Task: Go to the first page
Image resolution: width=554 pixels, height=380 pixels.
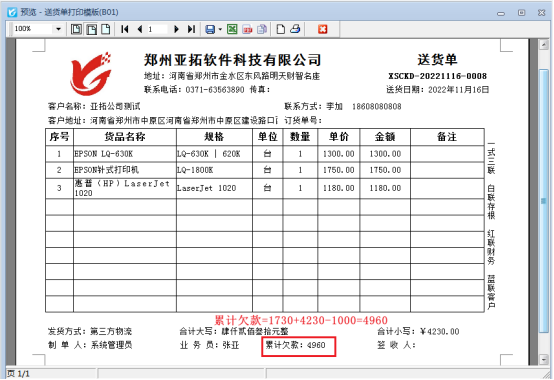Action: click(x=124, y=29)
